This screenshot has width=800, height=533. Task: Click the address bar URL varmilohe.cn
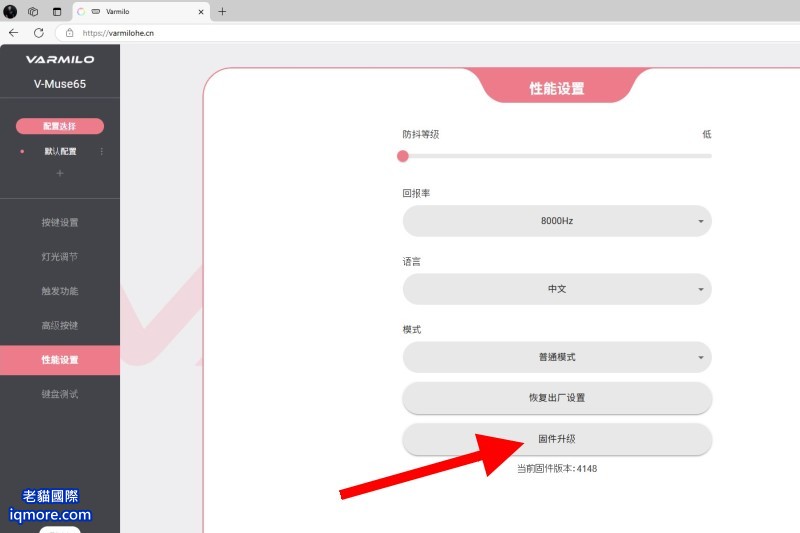(x=118, y=33)
